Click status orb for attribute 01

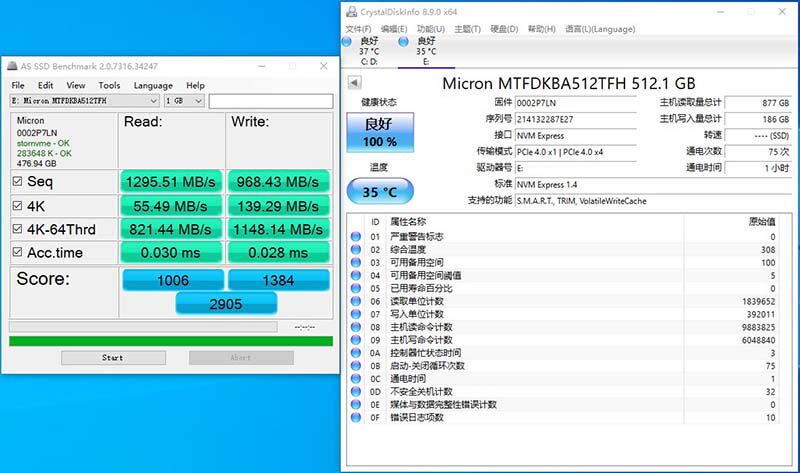[356, 236]
